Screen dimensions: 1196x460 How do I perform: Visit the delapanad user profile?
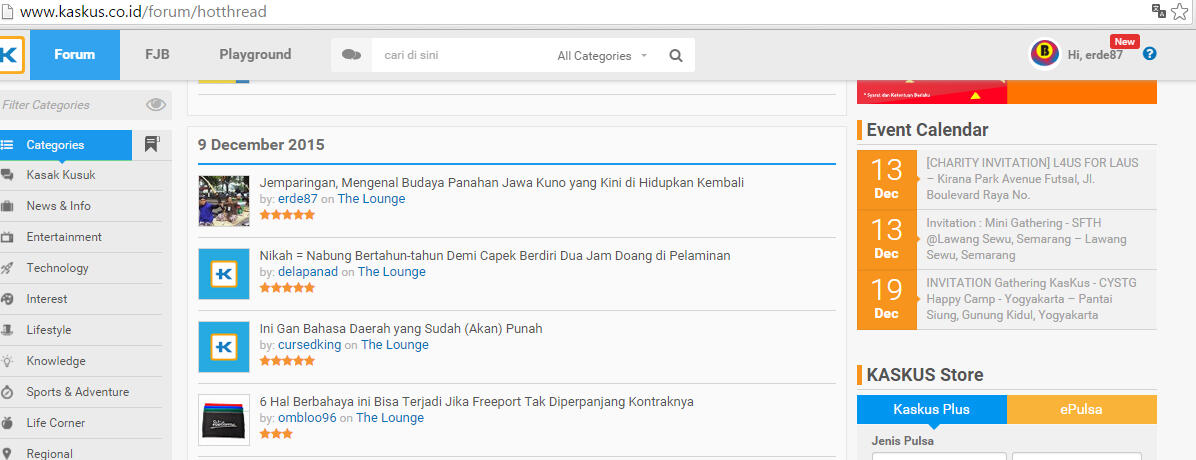(x=308, y=272)
